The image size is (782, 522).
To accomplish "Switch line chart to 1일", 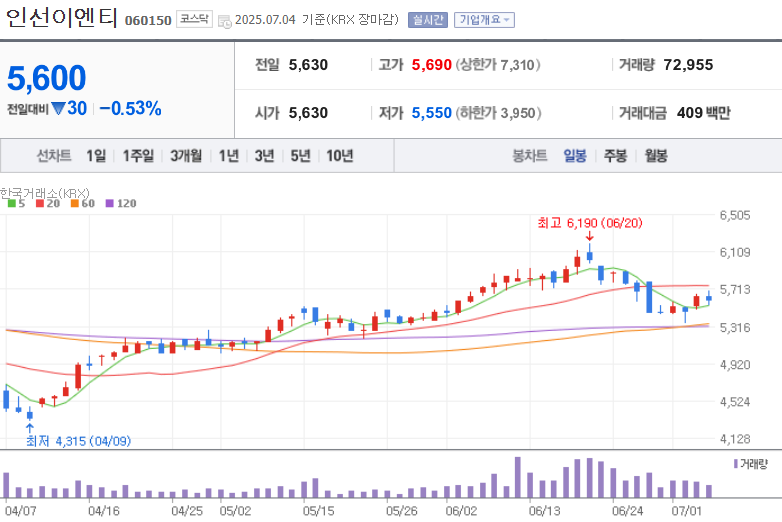I will (x=96, y=156).
